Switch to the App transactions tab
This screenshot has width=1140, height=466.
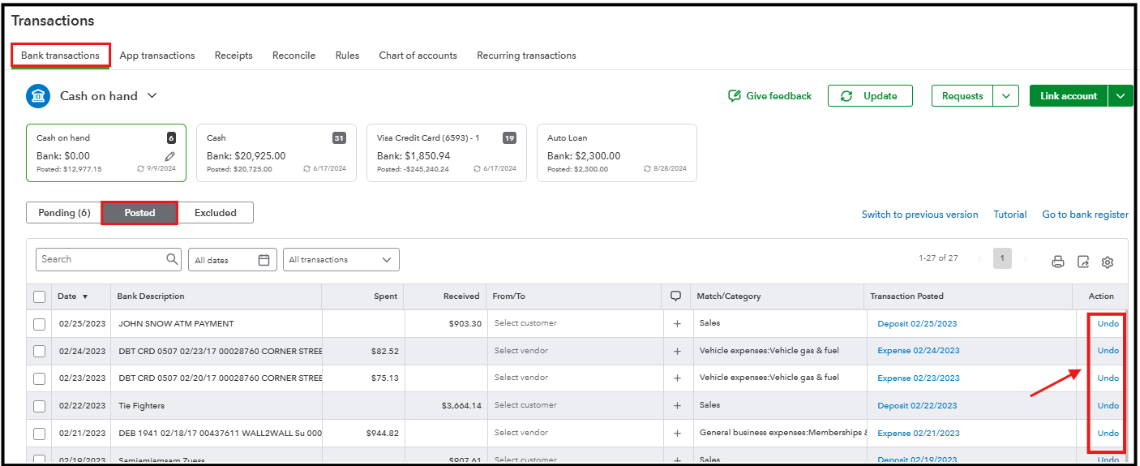[157, 55]
